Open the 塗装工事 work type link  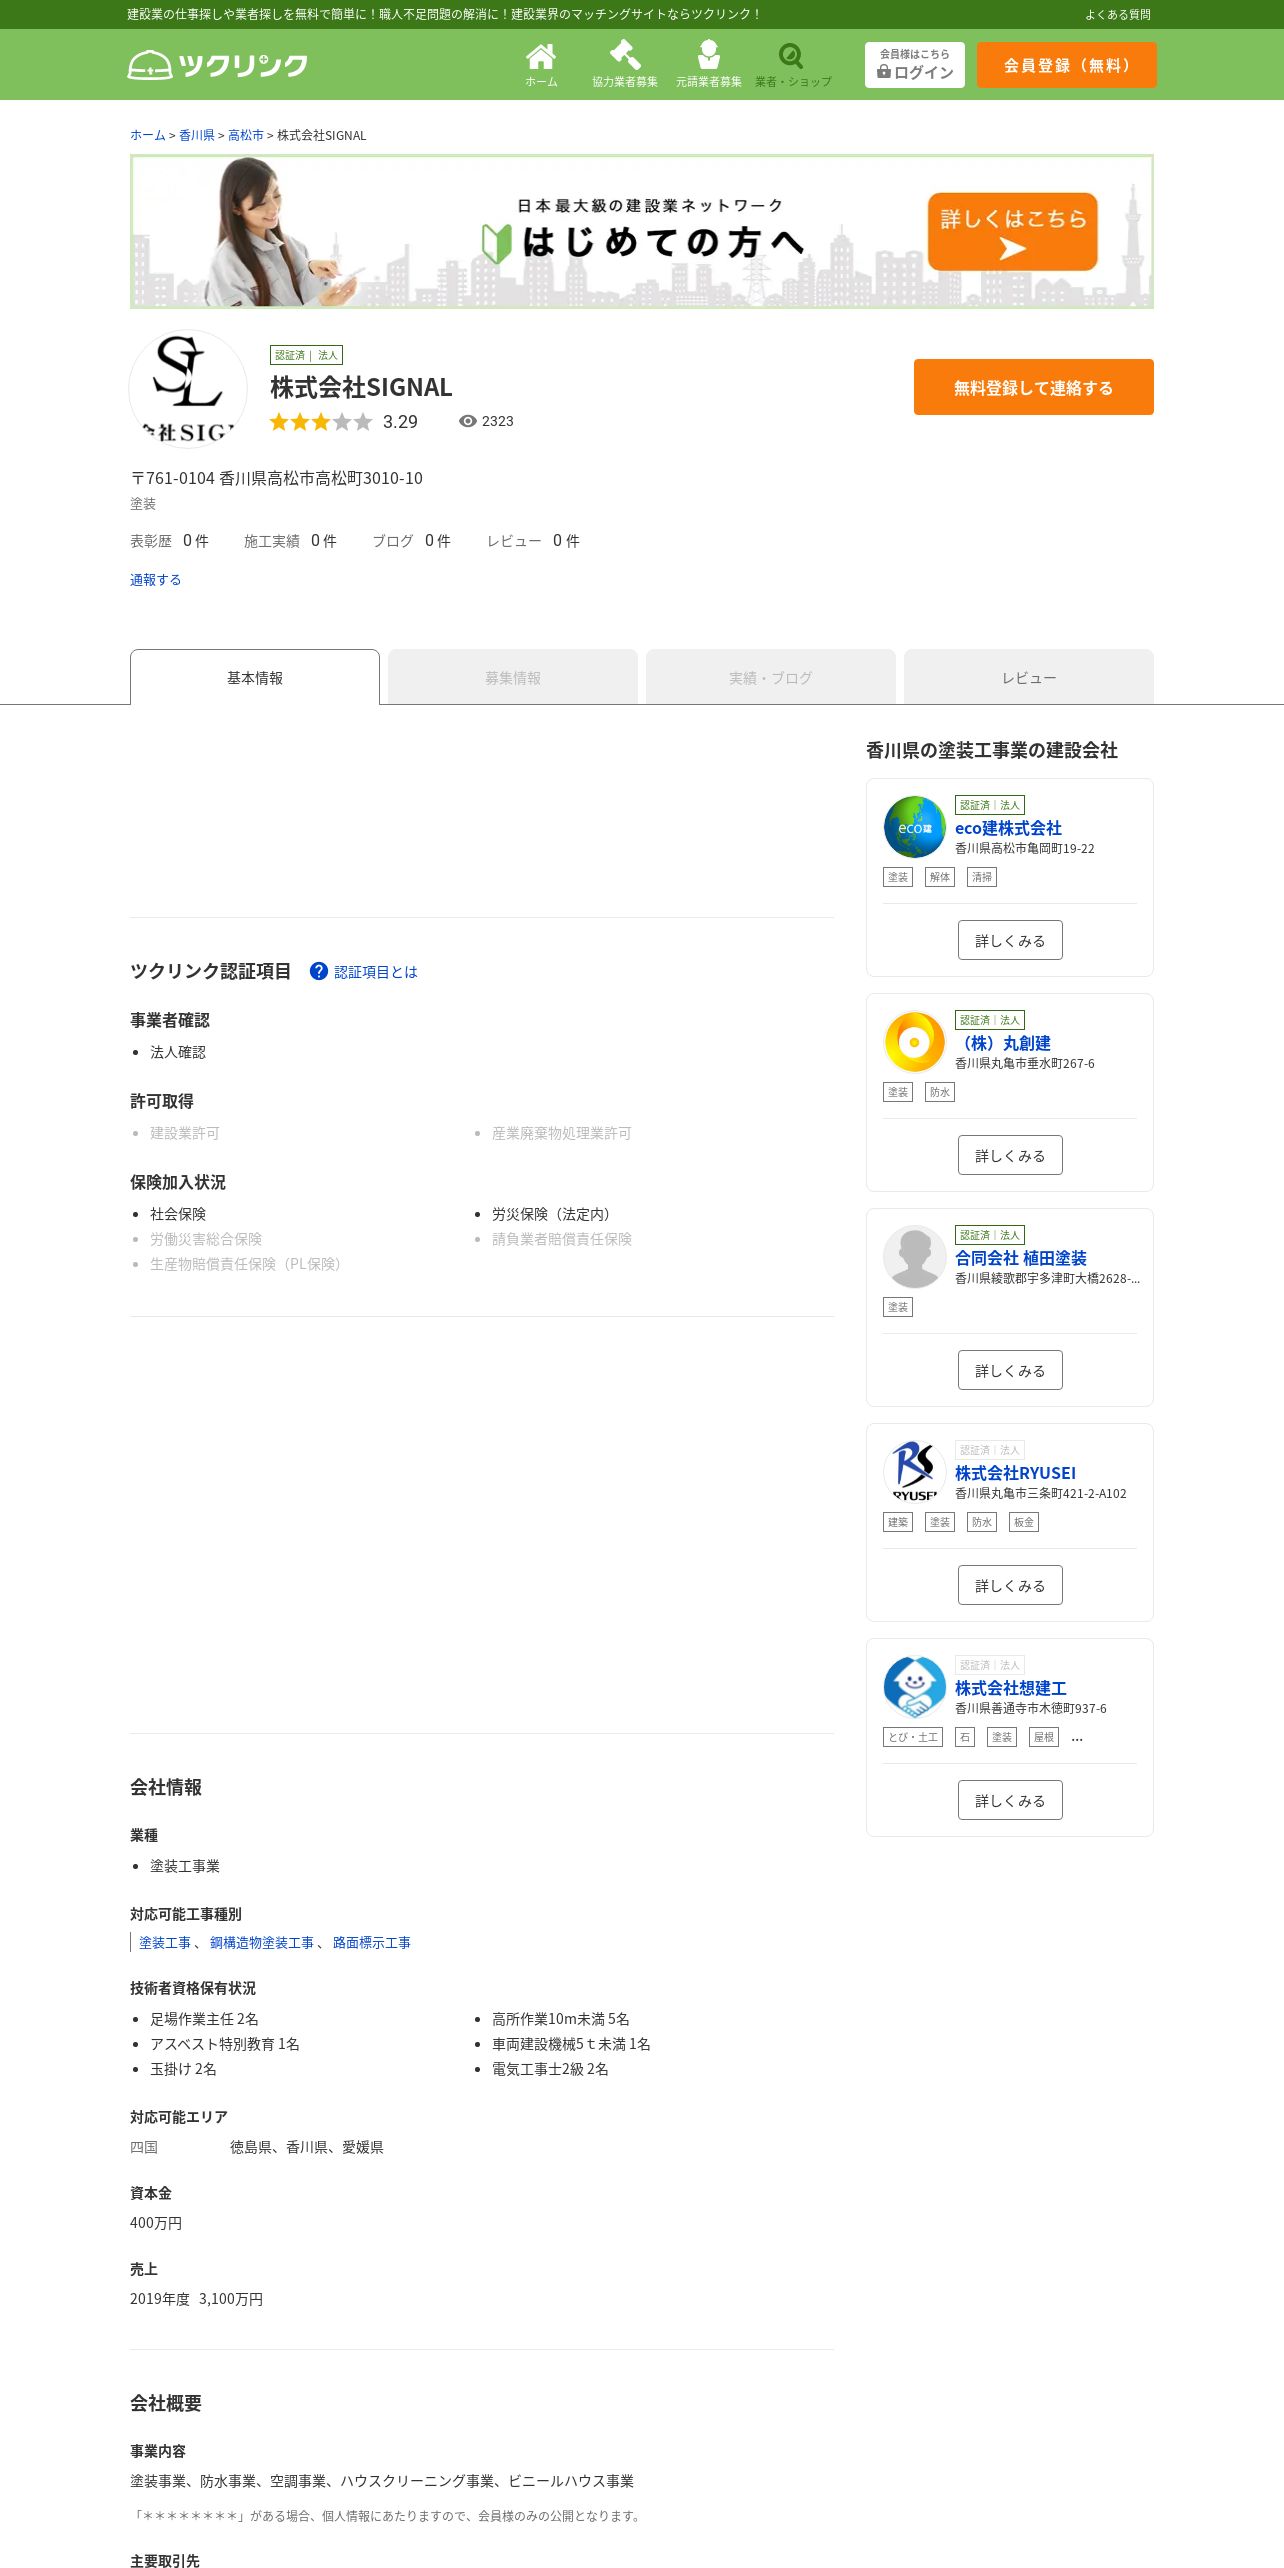tap(165, 1943)
